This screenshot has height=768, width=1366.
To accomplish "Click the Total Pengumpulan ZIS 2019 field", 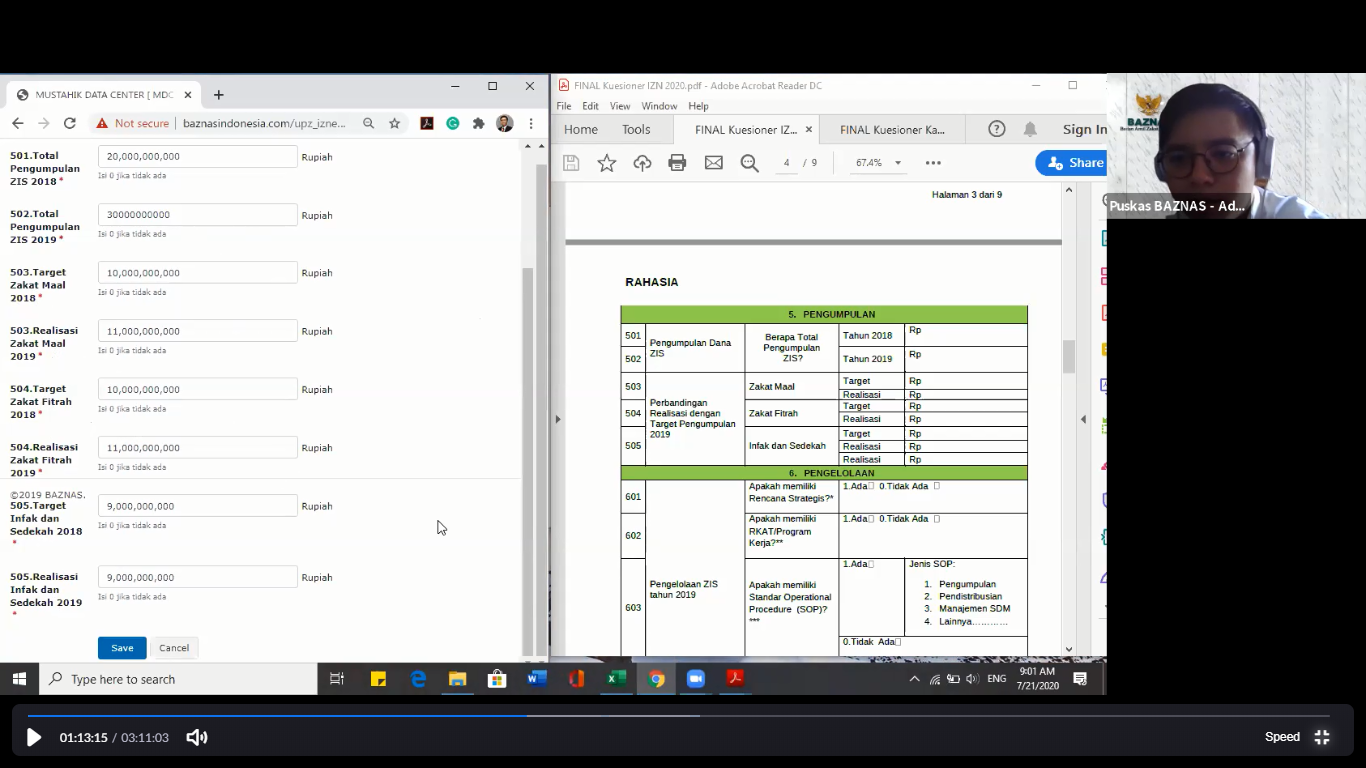I will click(197, 215).
